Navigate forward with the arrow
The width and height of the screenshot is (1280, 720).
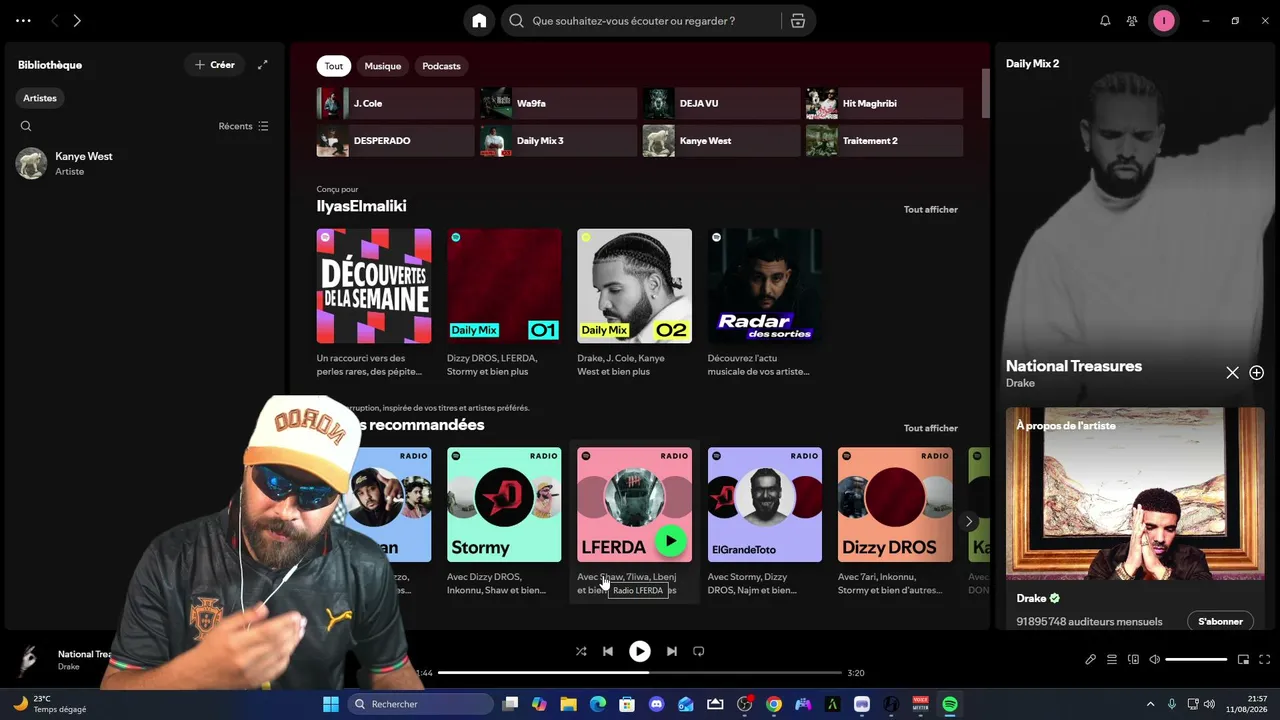click(x=77, y=21)
